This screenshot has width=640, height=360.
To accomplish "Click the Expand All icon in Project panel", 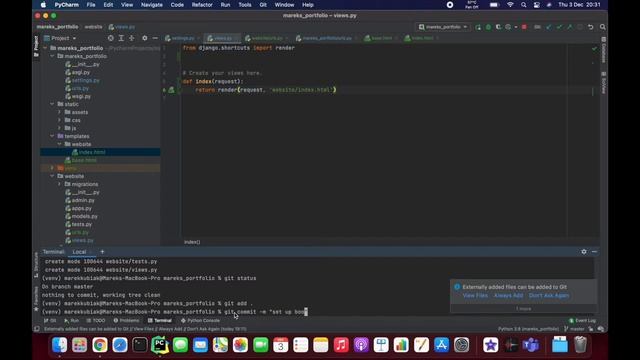I will click(x=121, y=38).
